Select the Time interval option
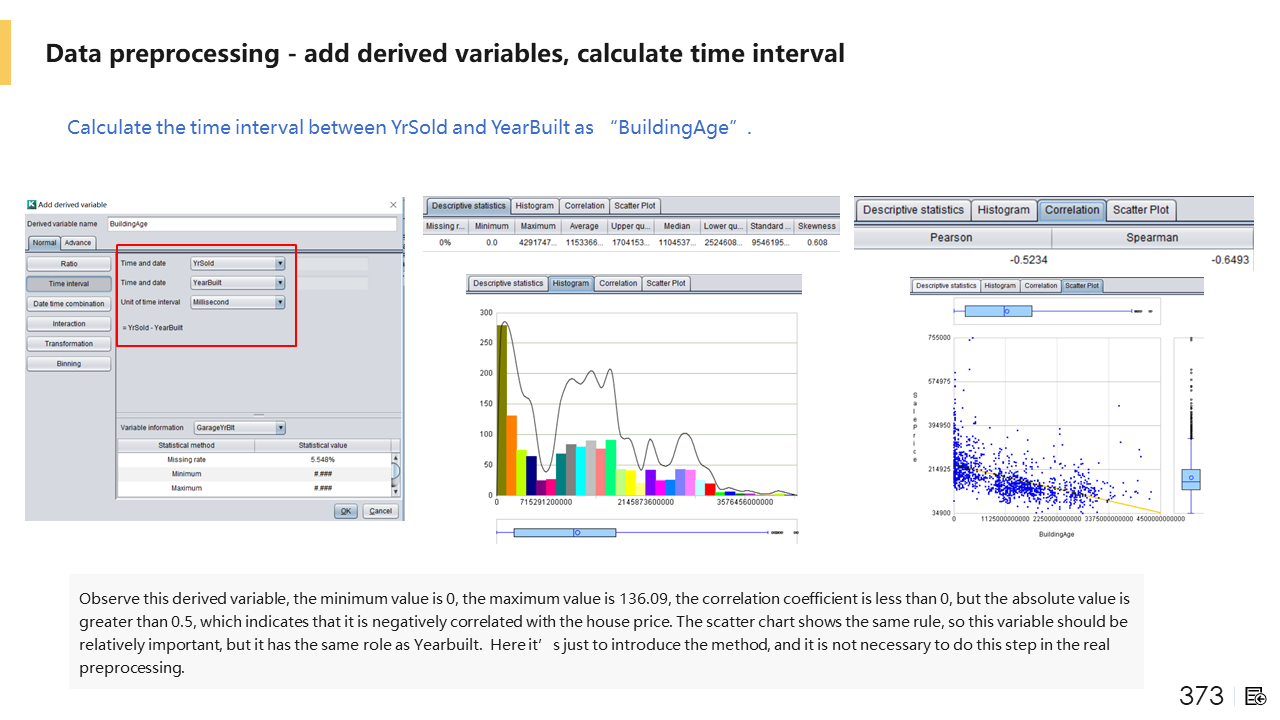1280x720 pixels. pyautogui.click(x=69, y=284)
